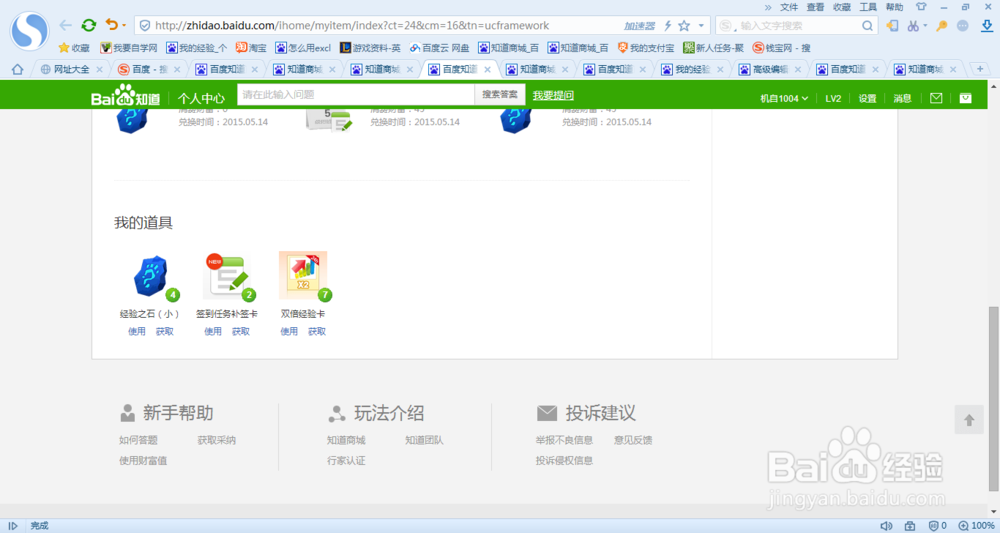
Task: Click the shopping bag icon in header
Action: point(966,98)
